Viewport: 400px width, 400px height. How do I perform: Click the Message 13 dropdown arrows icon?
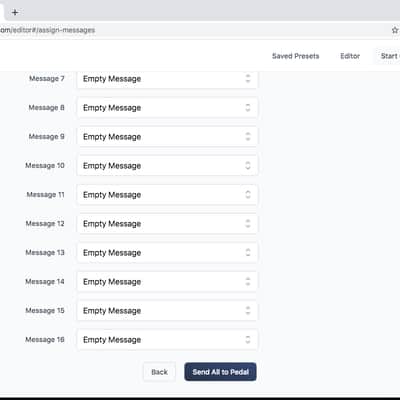point(248,252)
